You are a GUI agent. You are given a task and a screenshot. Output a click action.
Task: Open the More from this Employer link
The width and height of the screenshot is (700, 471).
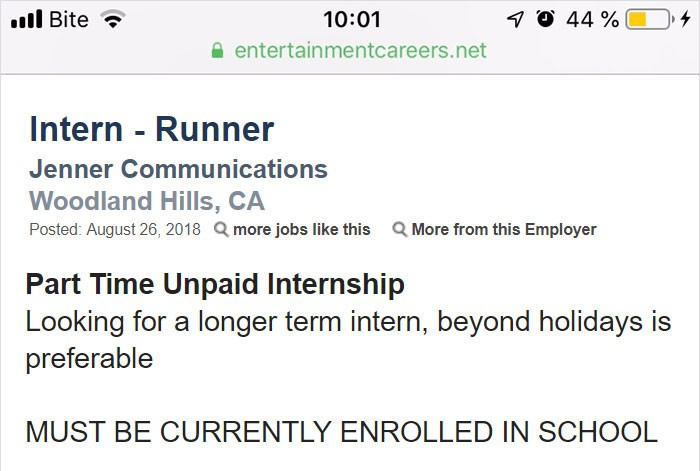503,229
